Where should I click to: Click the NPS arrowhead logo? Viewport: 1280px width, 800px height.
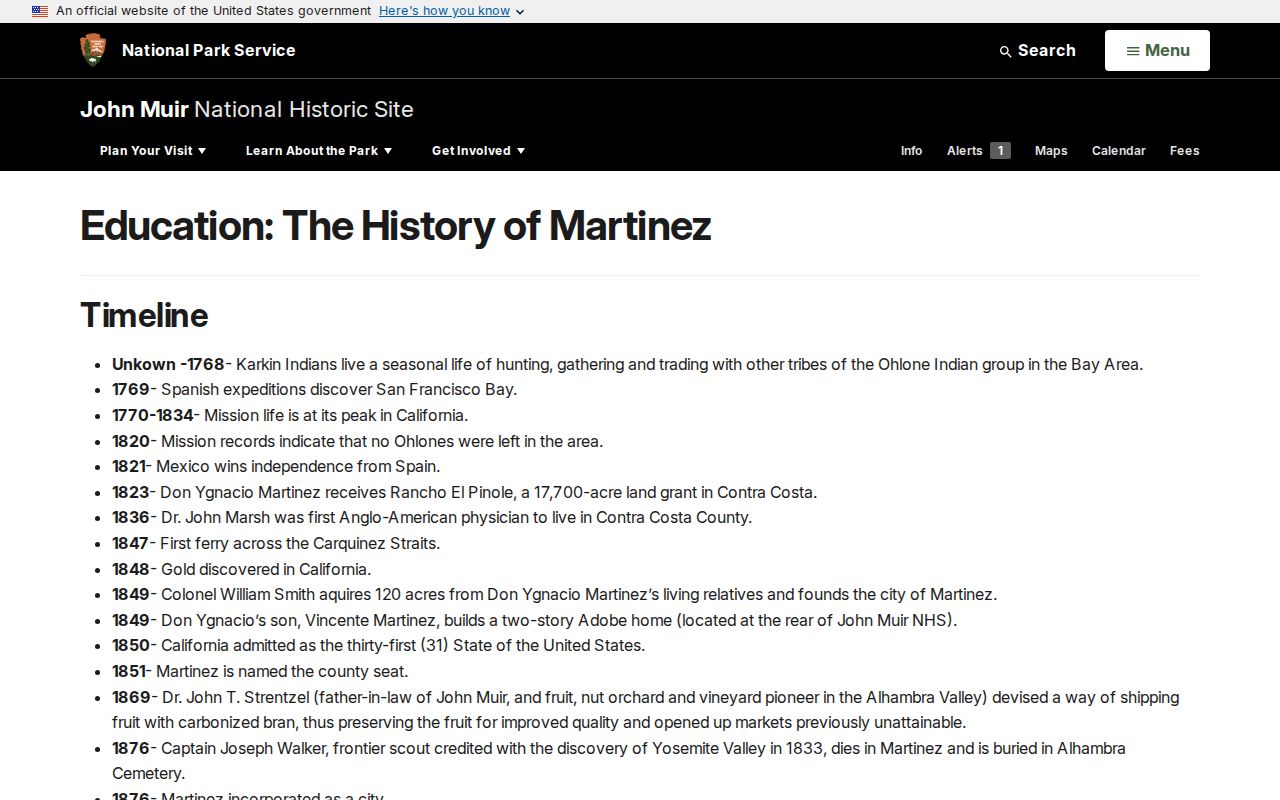click(x=93, y=50)
